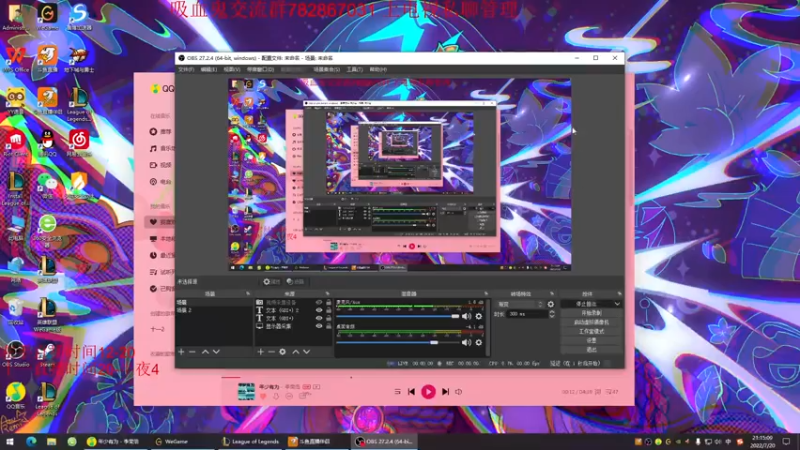Open current song album cover thumbnail
Screen dimensions: 800x450
246,391
